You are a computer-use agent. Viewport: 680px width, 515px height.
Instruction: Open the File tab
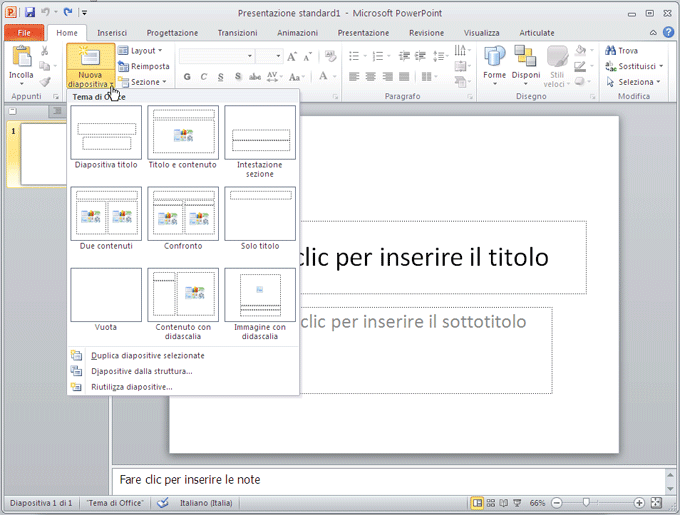[x=24, y=33]
